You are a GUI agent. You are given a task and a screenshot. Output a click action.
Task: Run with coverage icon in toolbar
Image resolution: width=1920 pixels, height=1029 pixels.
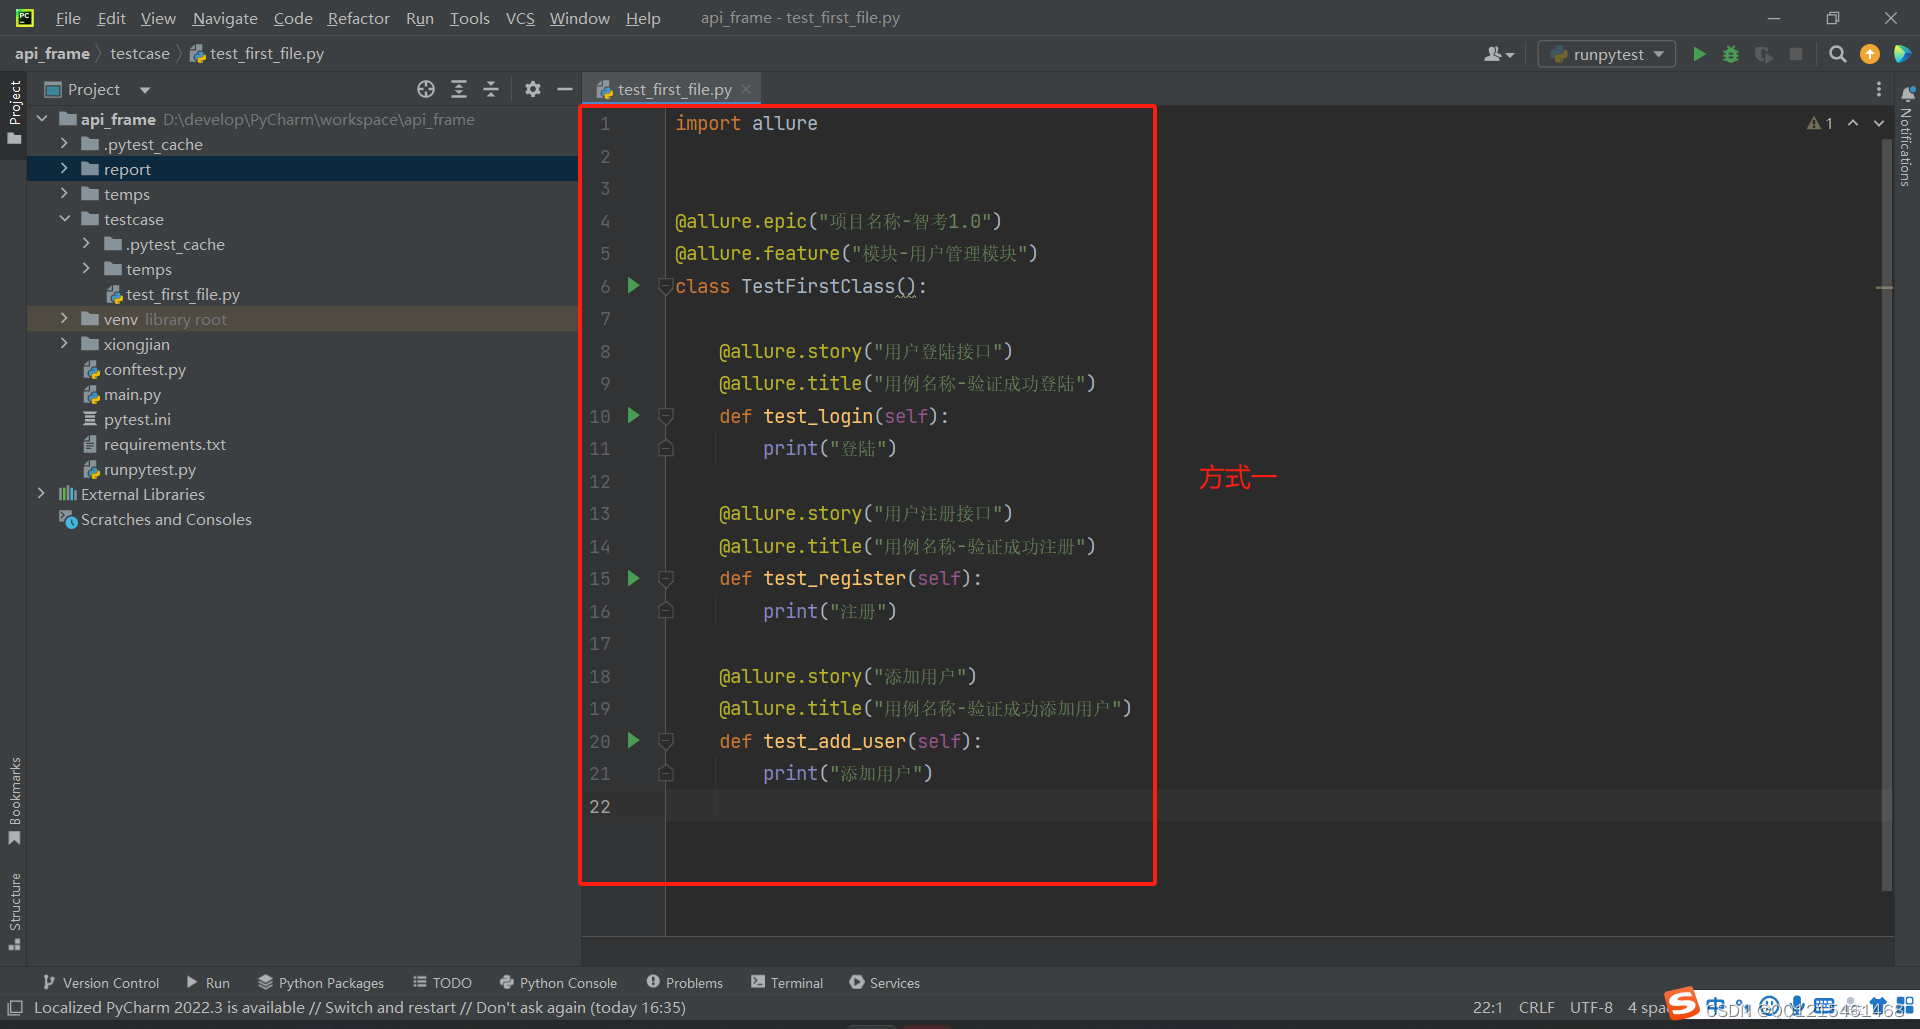click(x=1764, y=54)
